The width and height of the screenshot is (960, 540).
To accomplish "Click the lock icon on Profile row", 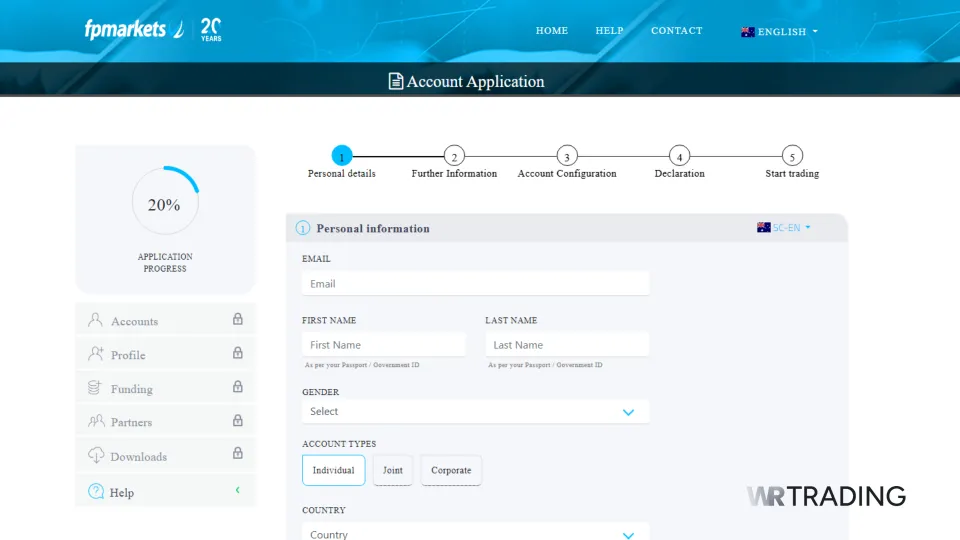I will 238,353.
